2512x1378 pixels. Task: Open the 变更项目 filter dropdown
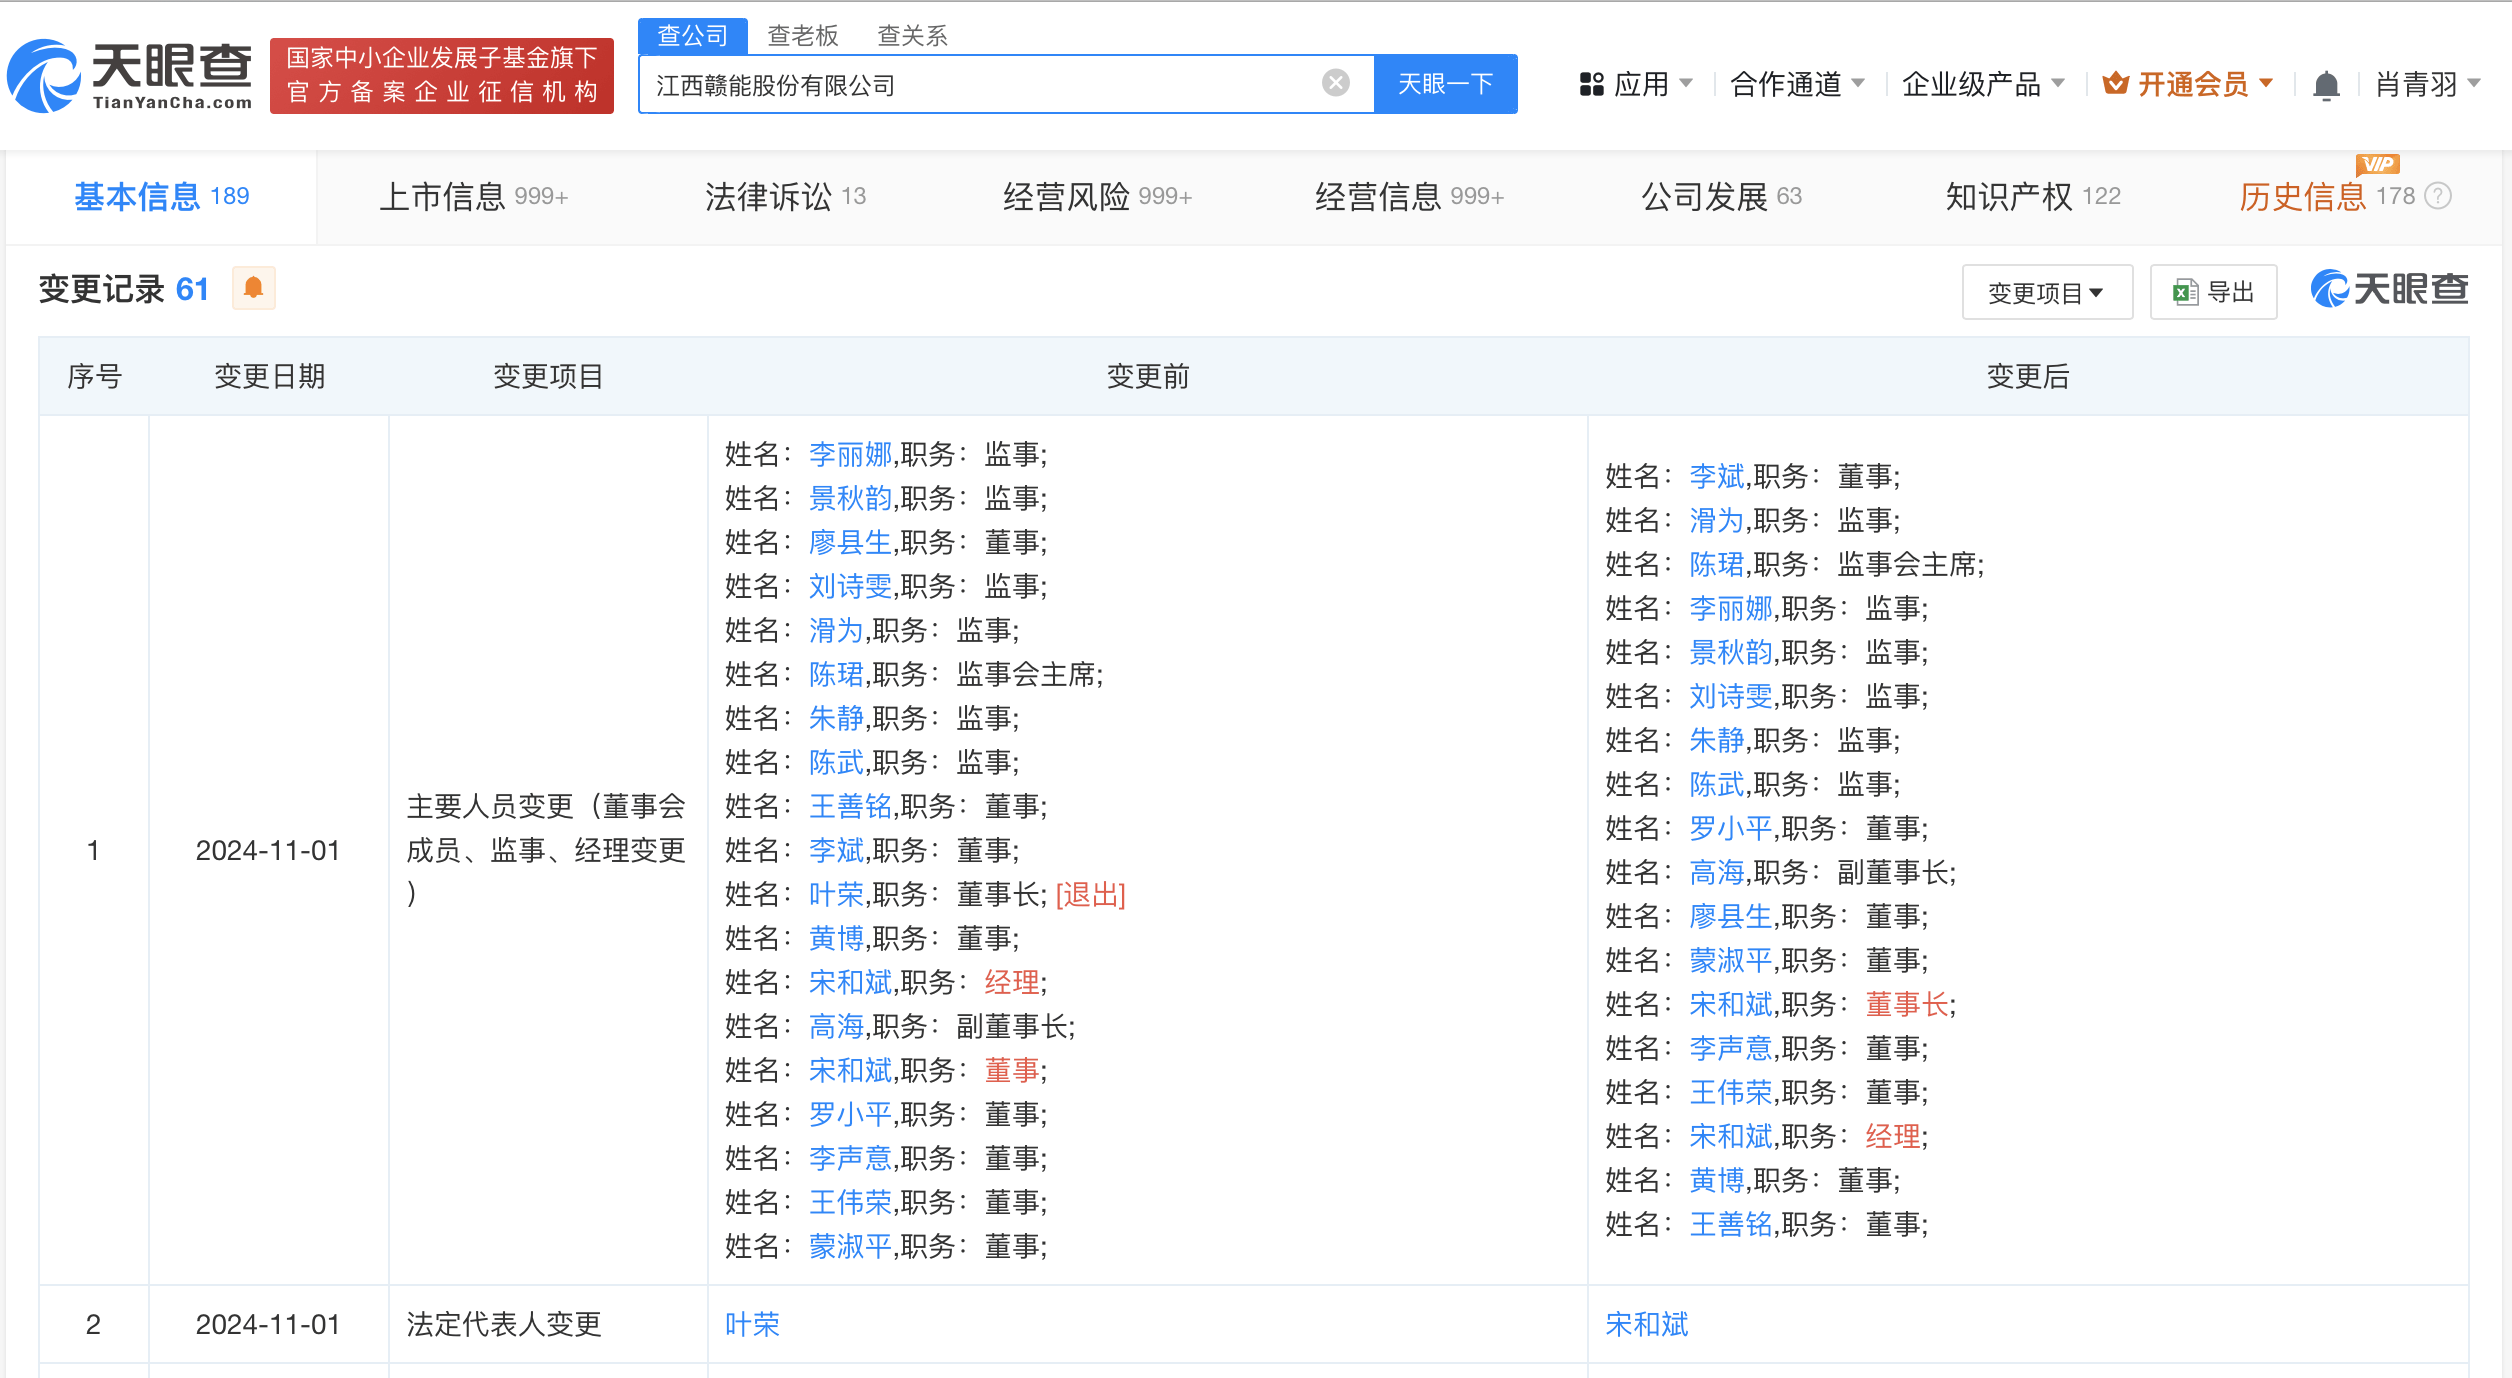tap(2047, 292)
